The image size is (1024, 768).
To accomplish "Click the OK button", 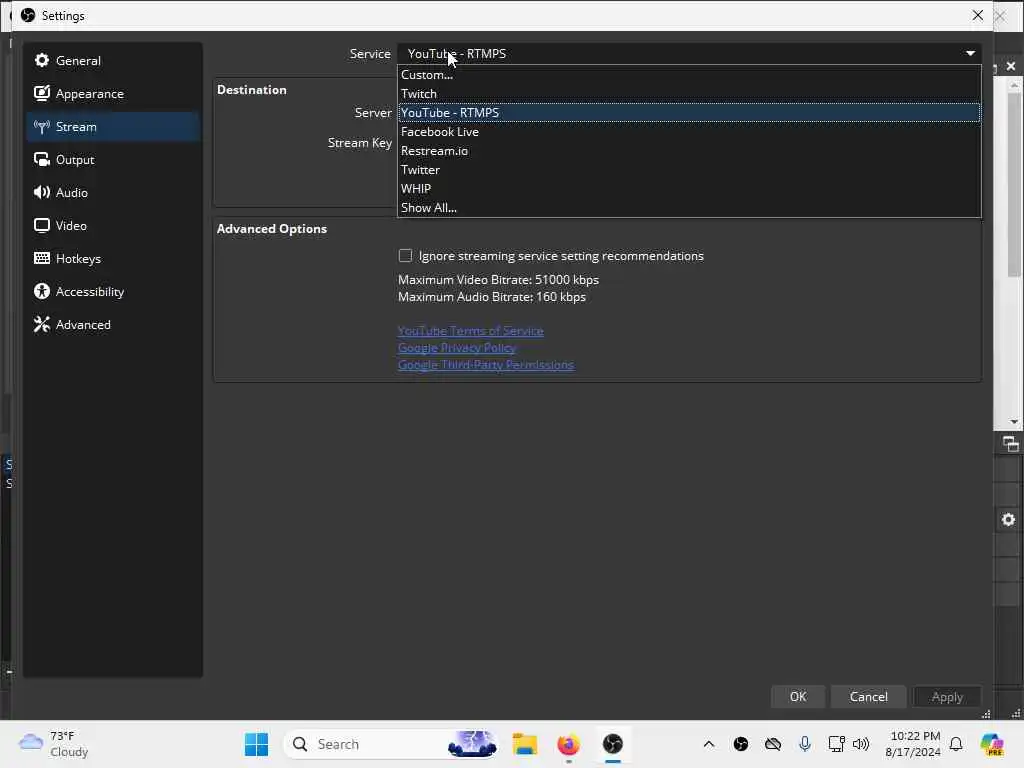I will (x=798, y=697).
